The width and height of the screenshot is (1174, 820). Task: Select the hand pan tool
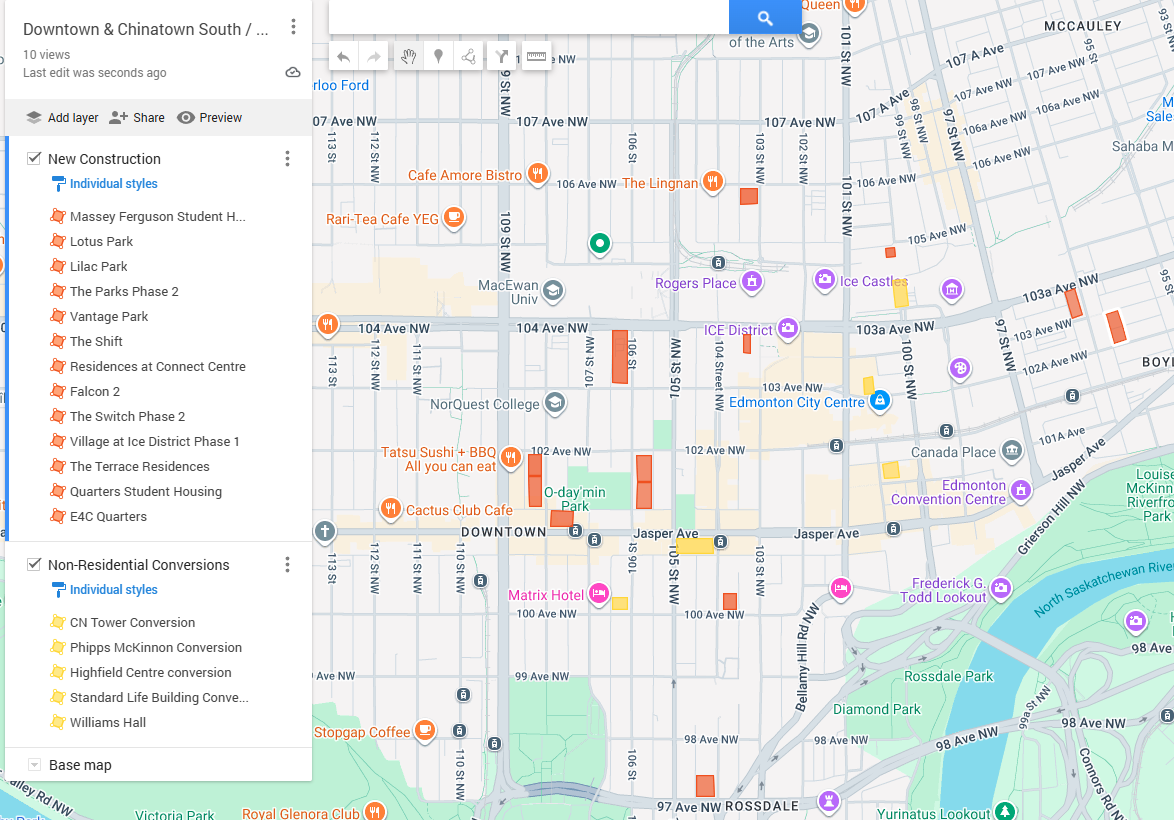408,56
